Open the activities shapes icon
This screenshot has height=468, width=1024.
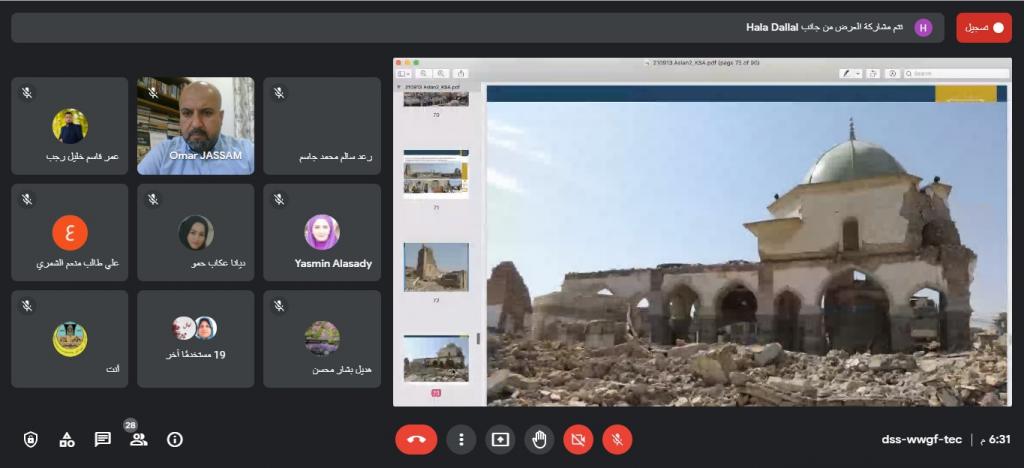pyautogui.click(x=67, y=439)
